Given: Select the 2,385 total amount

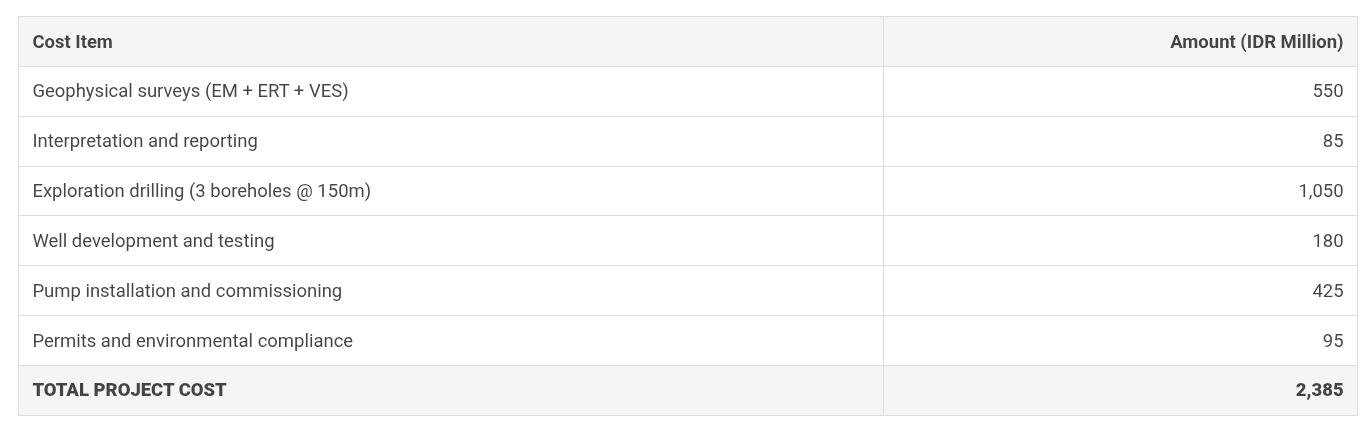Looking at the screenshot, I should click(x=1319, y=390).
